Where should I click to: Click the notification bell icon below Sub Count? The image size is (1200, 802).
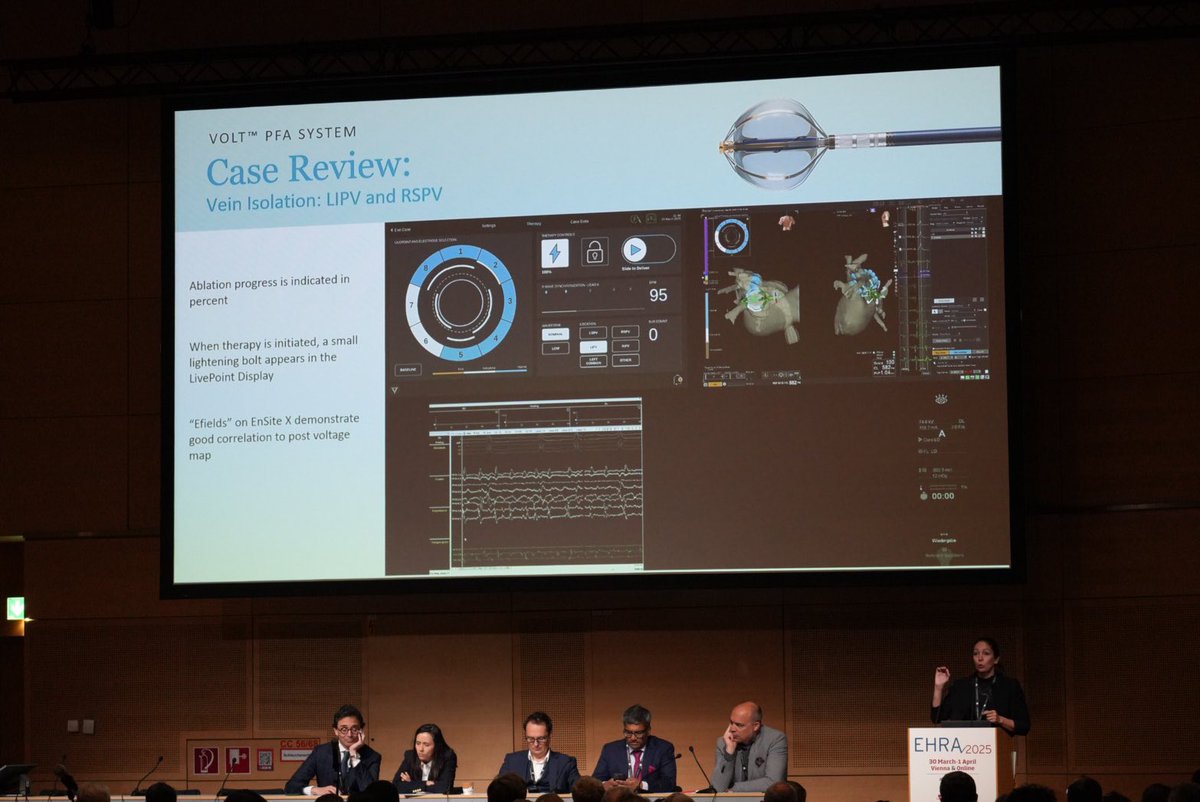pyautogui.click(x=678, y=379)
